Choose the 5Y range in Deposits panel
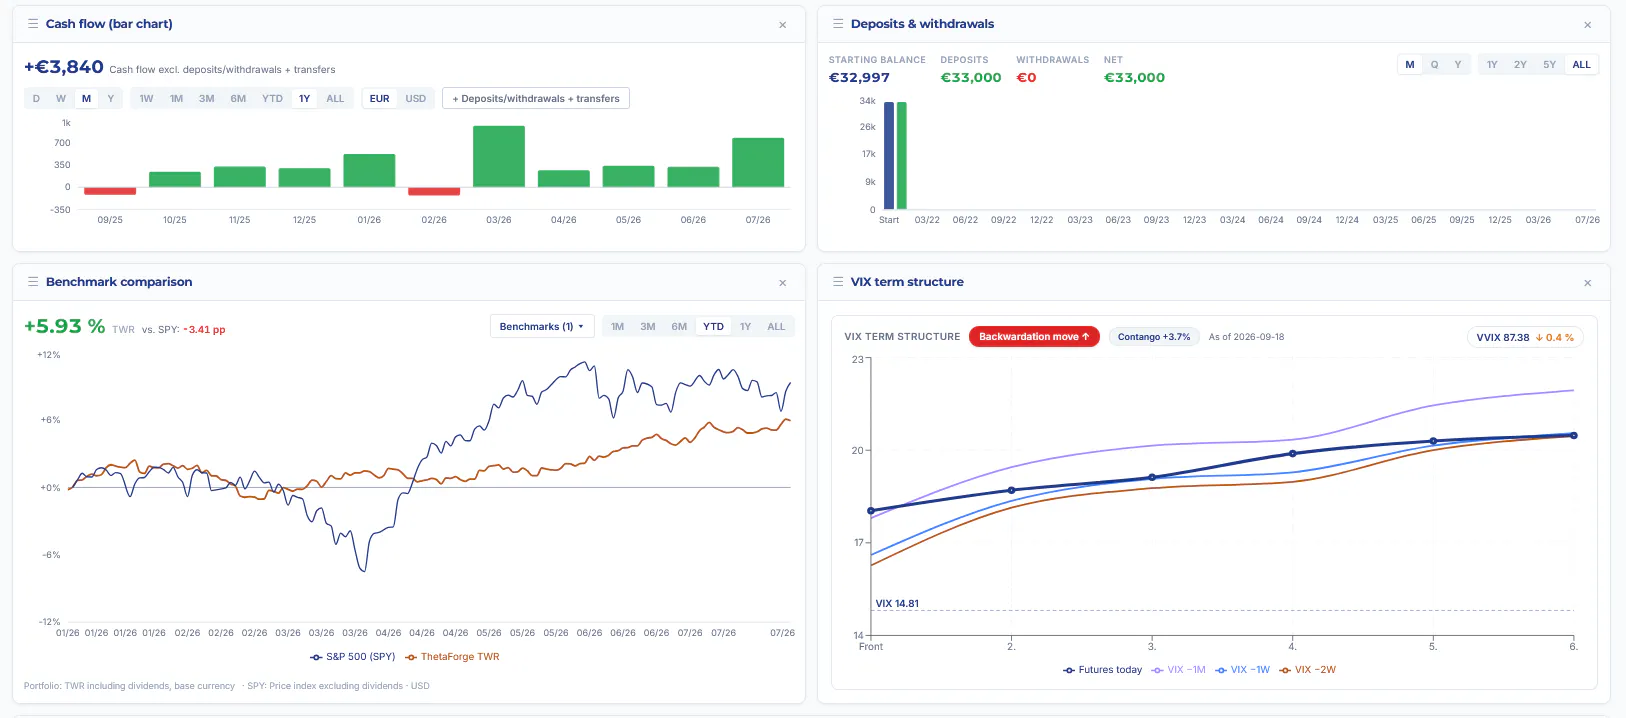Viewport: 1626px width, 718px height. [1549, 64]
